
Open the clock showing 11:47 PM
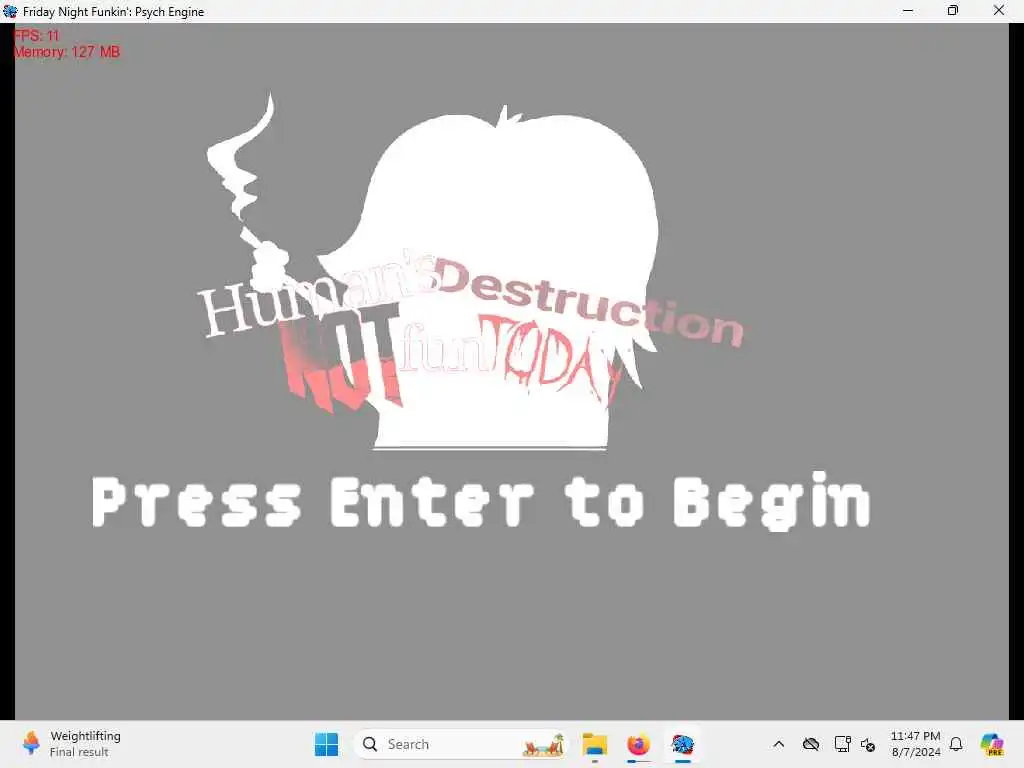point(916,744)
